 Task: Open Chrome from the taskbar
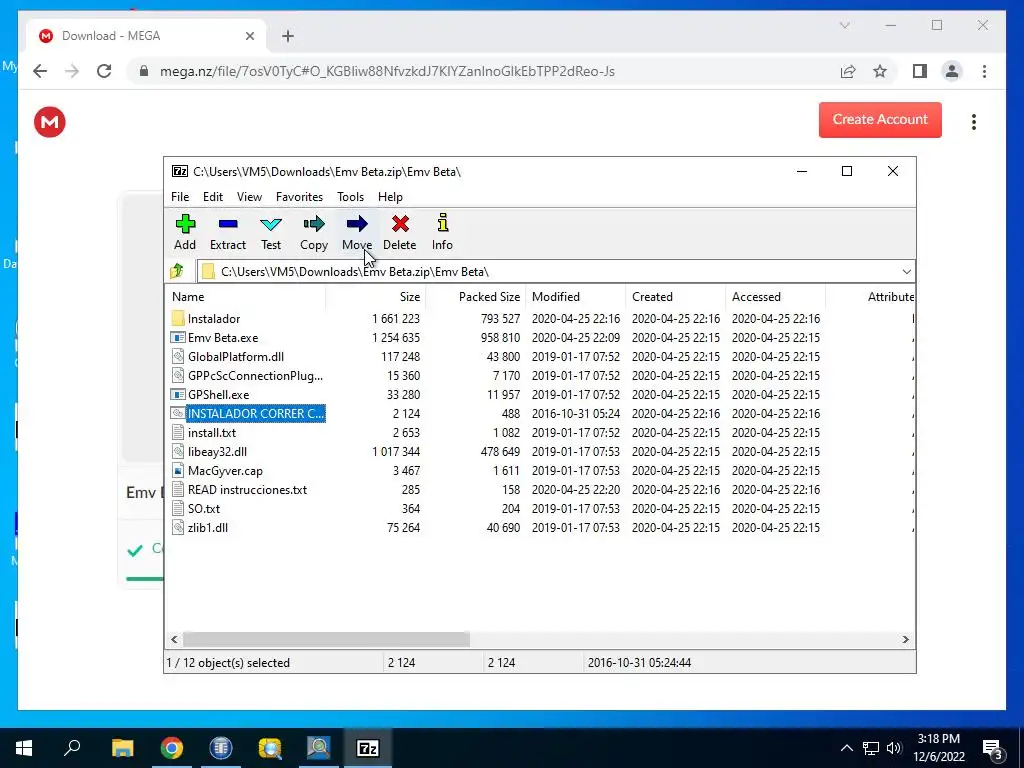tap(172, 748)
